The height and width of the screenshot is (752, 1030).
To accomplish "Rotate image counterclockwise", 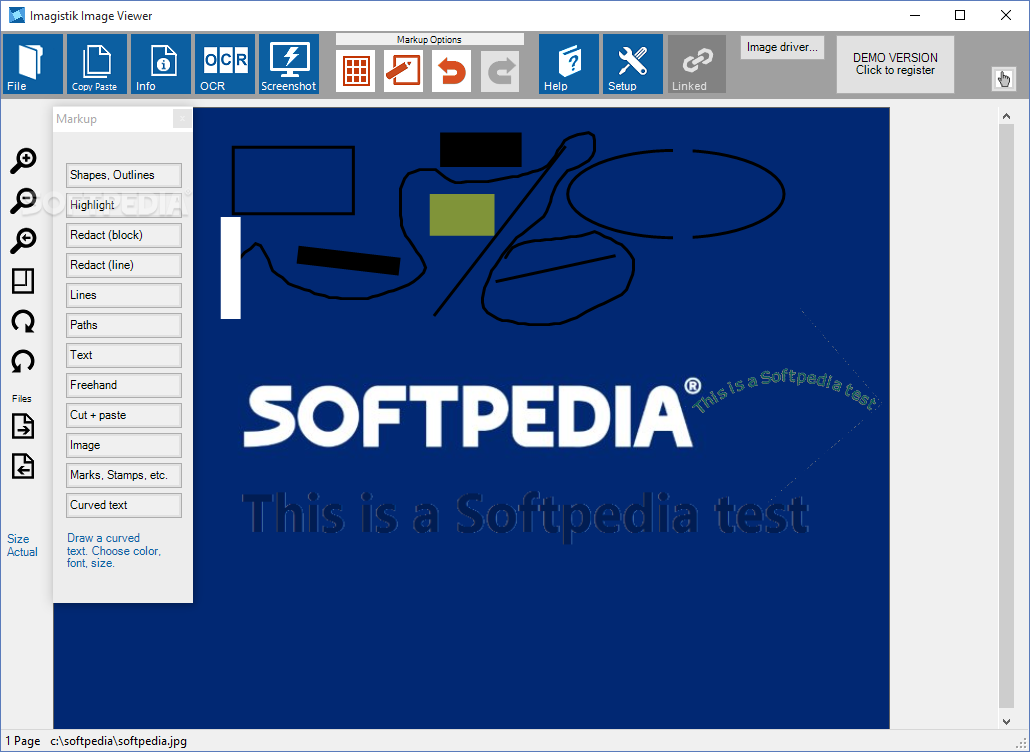I will 23,361.
